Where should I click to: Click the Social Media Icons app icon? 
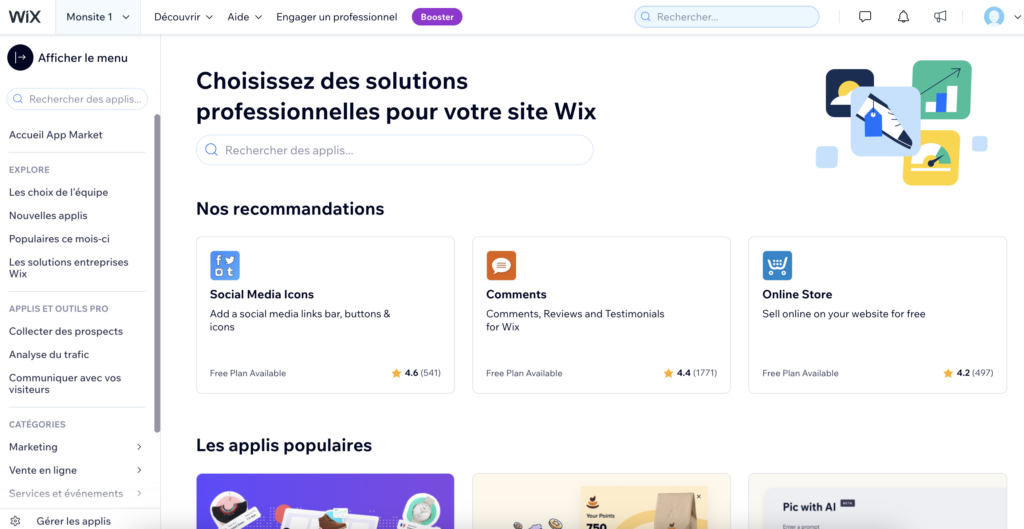225,265
